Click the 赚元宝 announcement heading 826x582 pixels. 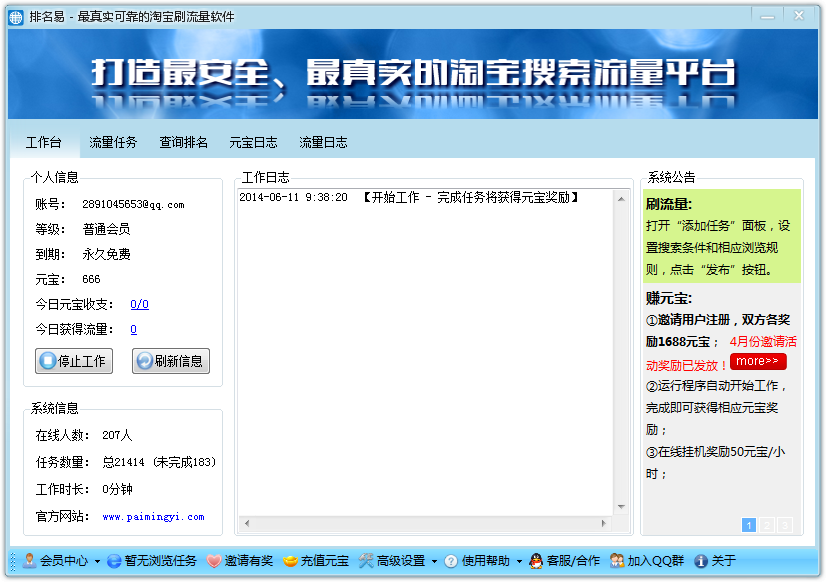pyautogui.click(x=668, y=299)
